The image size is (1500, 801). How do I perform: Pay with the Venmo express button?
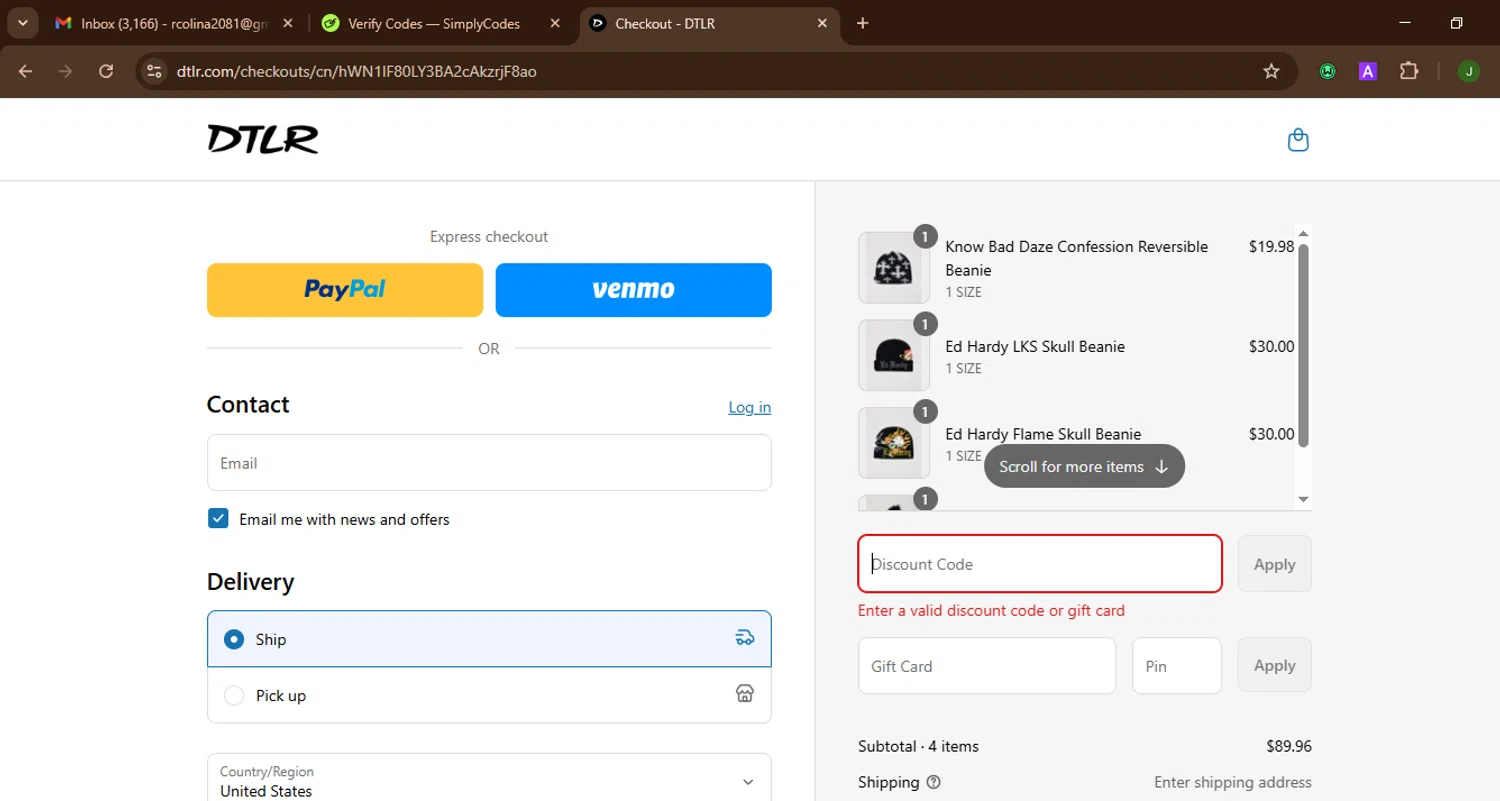pyautogui.click(x=634, y=290)
